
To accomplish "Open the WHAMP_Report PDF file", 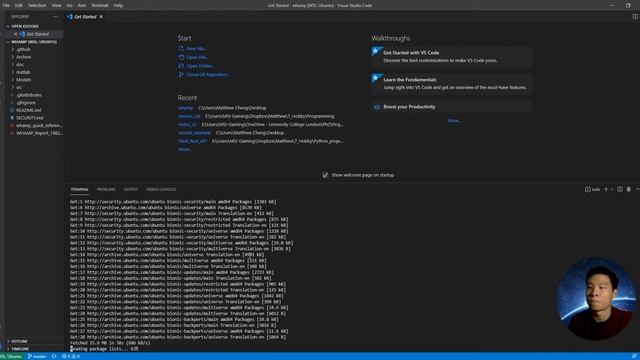I will (x=39, y=133).
